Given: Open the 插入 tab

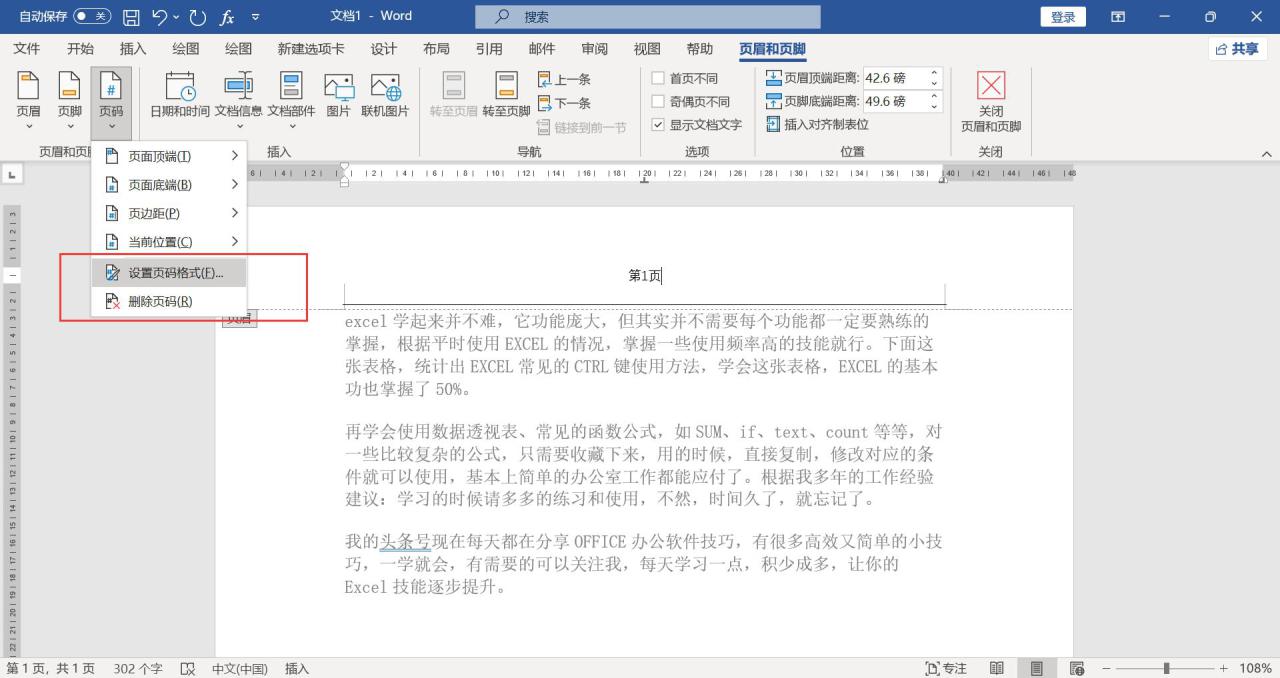Looking at the screenshot, I should (133, 49).
